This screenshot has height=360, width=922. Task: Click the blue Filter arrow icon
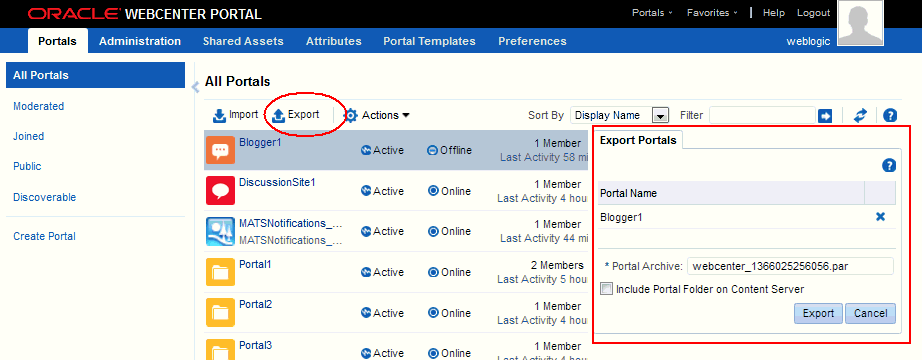(825, 116)
